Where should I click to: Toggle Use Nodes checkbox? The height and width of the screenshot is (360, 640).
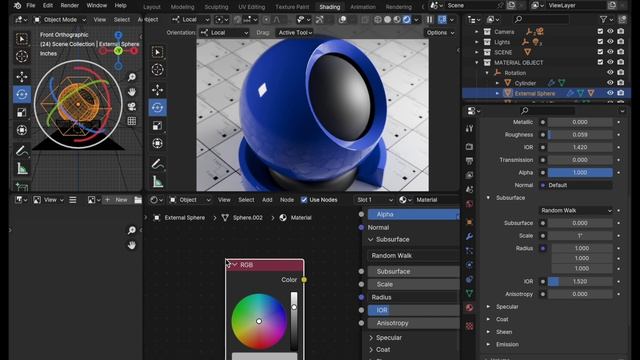(304, 200)
